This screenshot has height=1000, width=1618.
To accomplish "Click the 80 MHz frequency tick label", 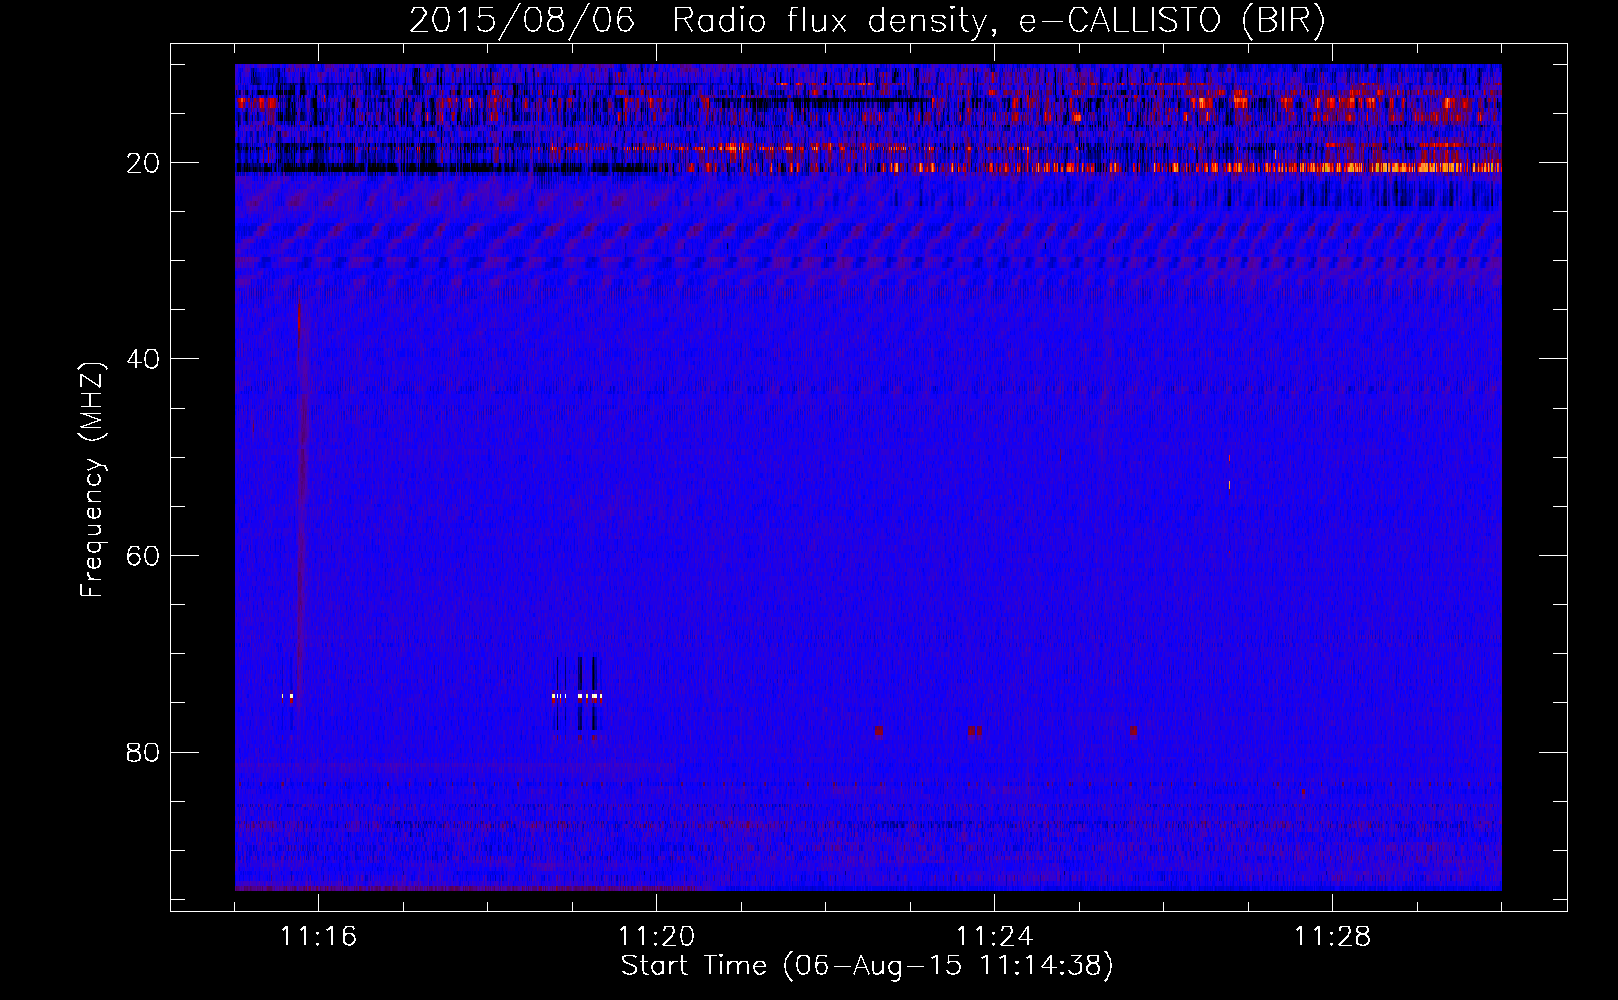I will tap(144, 752).
